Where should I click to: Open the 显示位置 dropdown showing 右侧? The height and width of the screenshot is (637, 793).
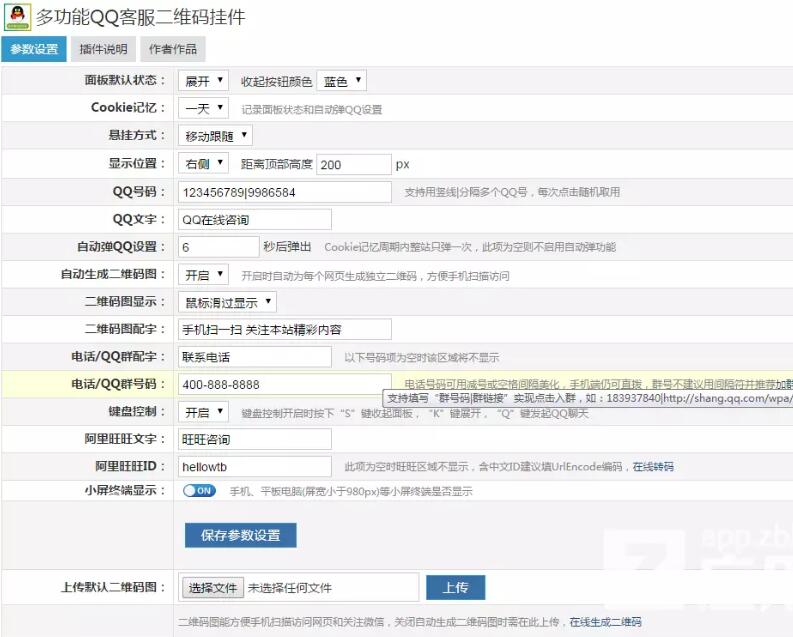pyautogui.click(x=203, y=163)
